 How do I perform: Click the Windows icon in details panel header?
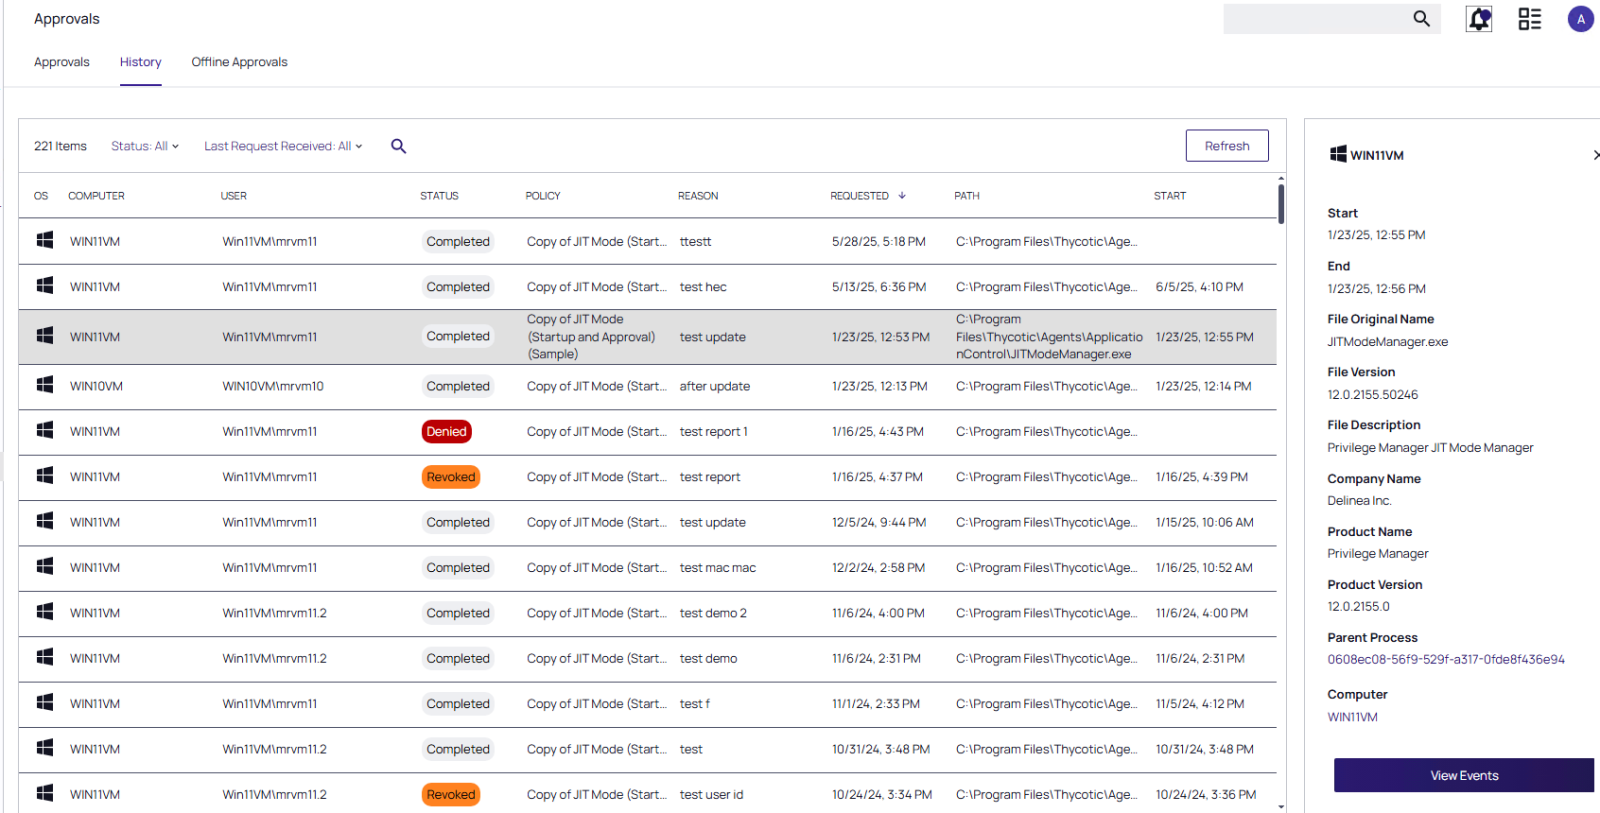click(x=1337, y=154)
